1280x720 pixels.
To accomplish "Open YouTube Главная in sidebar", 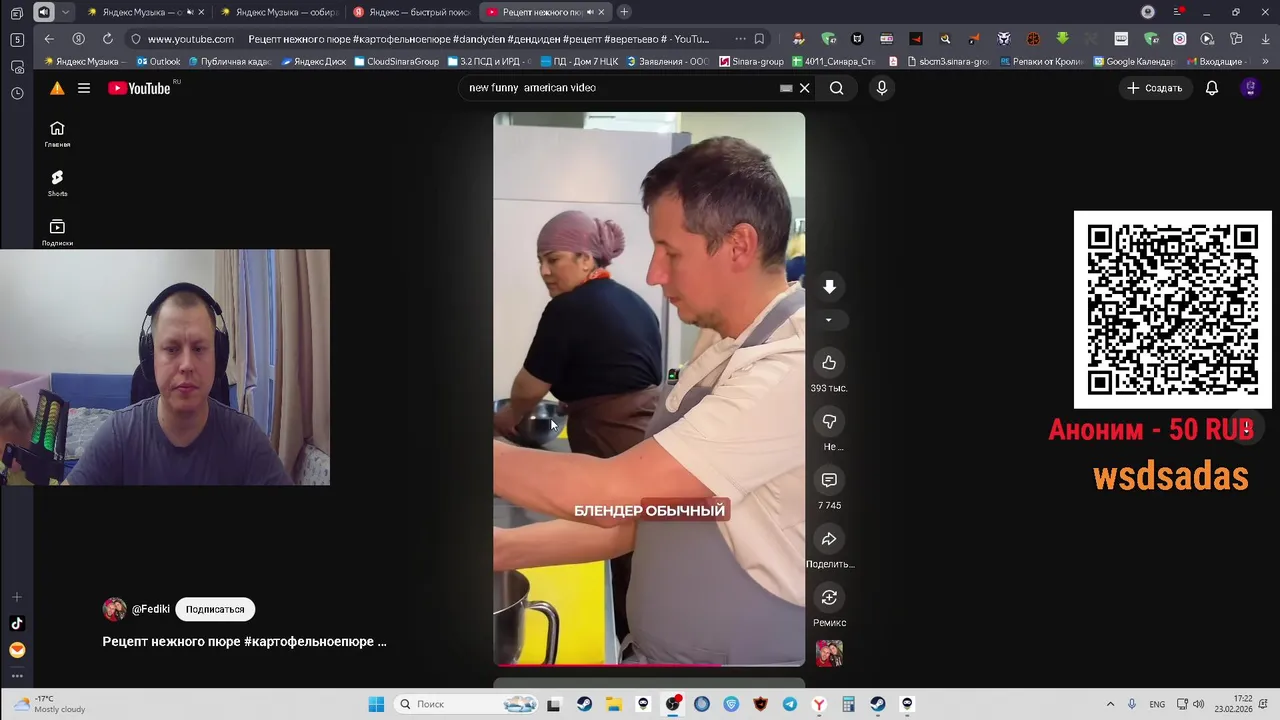I will 57,134.
